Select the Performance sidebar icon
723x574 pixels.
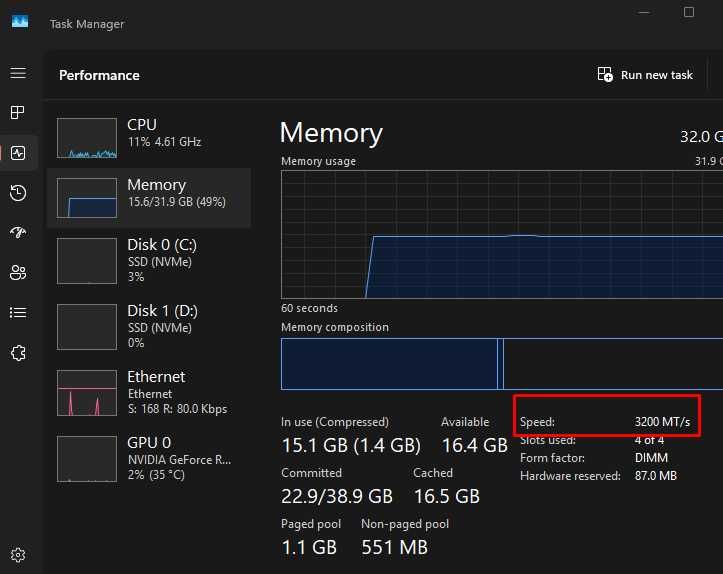coord(18,153)
